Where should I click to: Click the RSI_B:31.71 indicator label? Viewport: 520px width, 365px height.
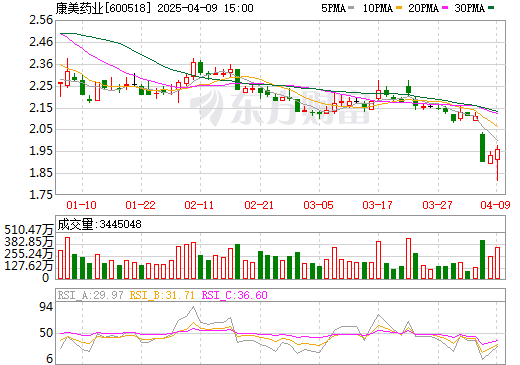(x=162, y=295)
